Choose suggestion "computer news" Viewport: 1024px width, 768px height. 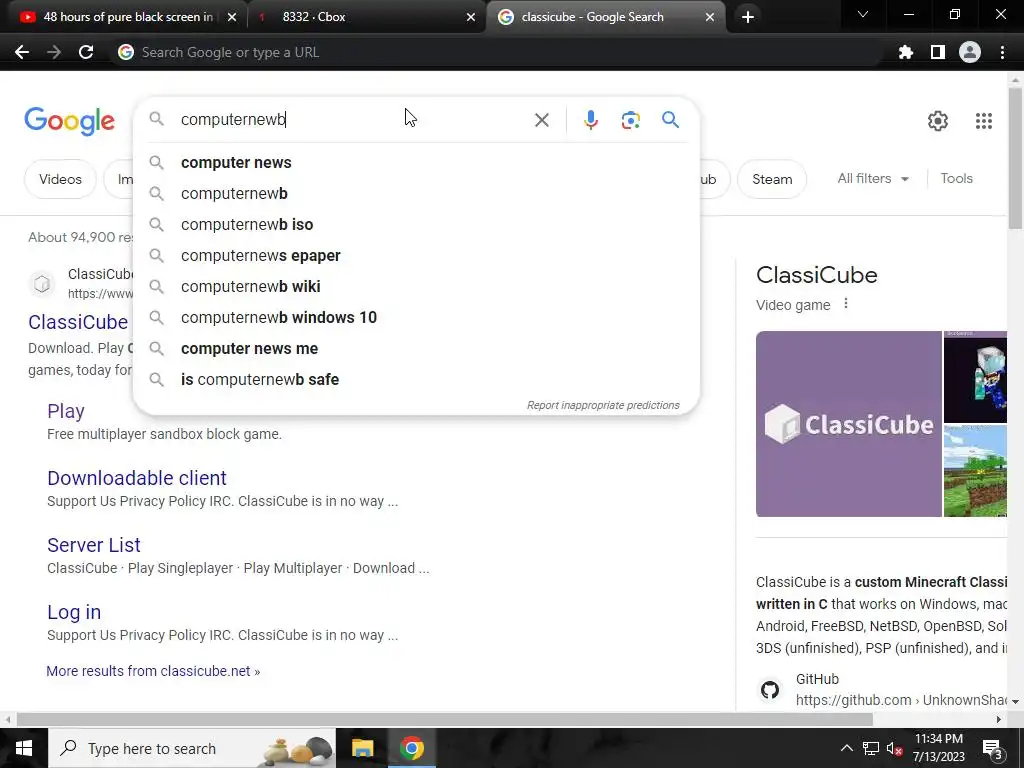(x=416, y=163)
